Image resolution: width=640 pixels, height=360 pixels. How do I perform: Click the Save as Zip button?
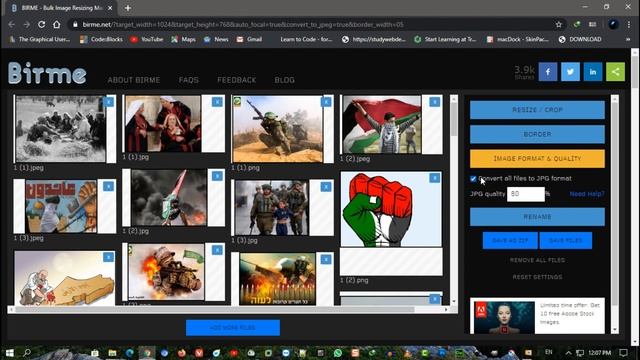pyautogui.click(x=510, y=240)
